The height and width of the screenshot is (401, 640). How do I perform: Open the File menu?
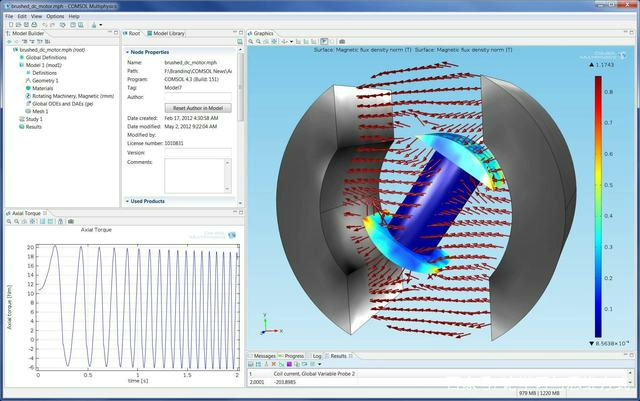coord(9,16)
